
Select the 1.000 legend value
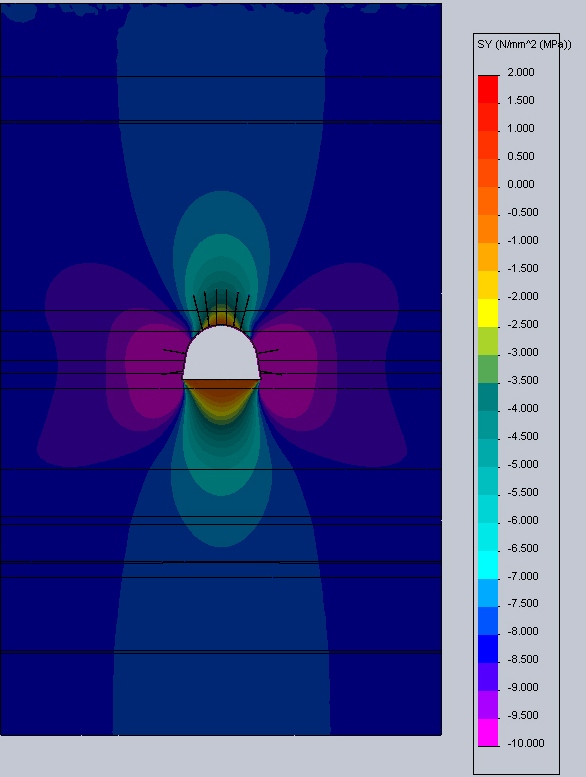click(521, 128)
